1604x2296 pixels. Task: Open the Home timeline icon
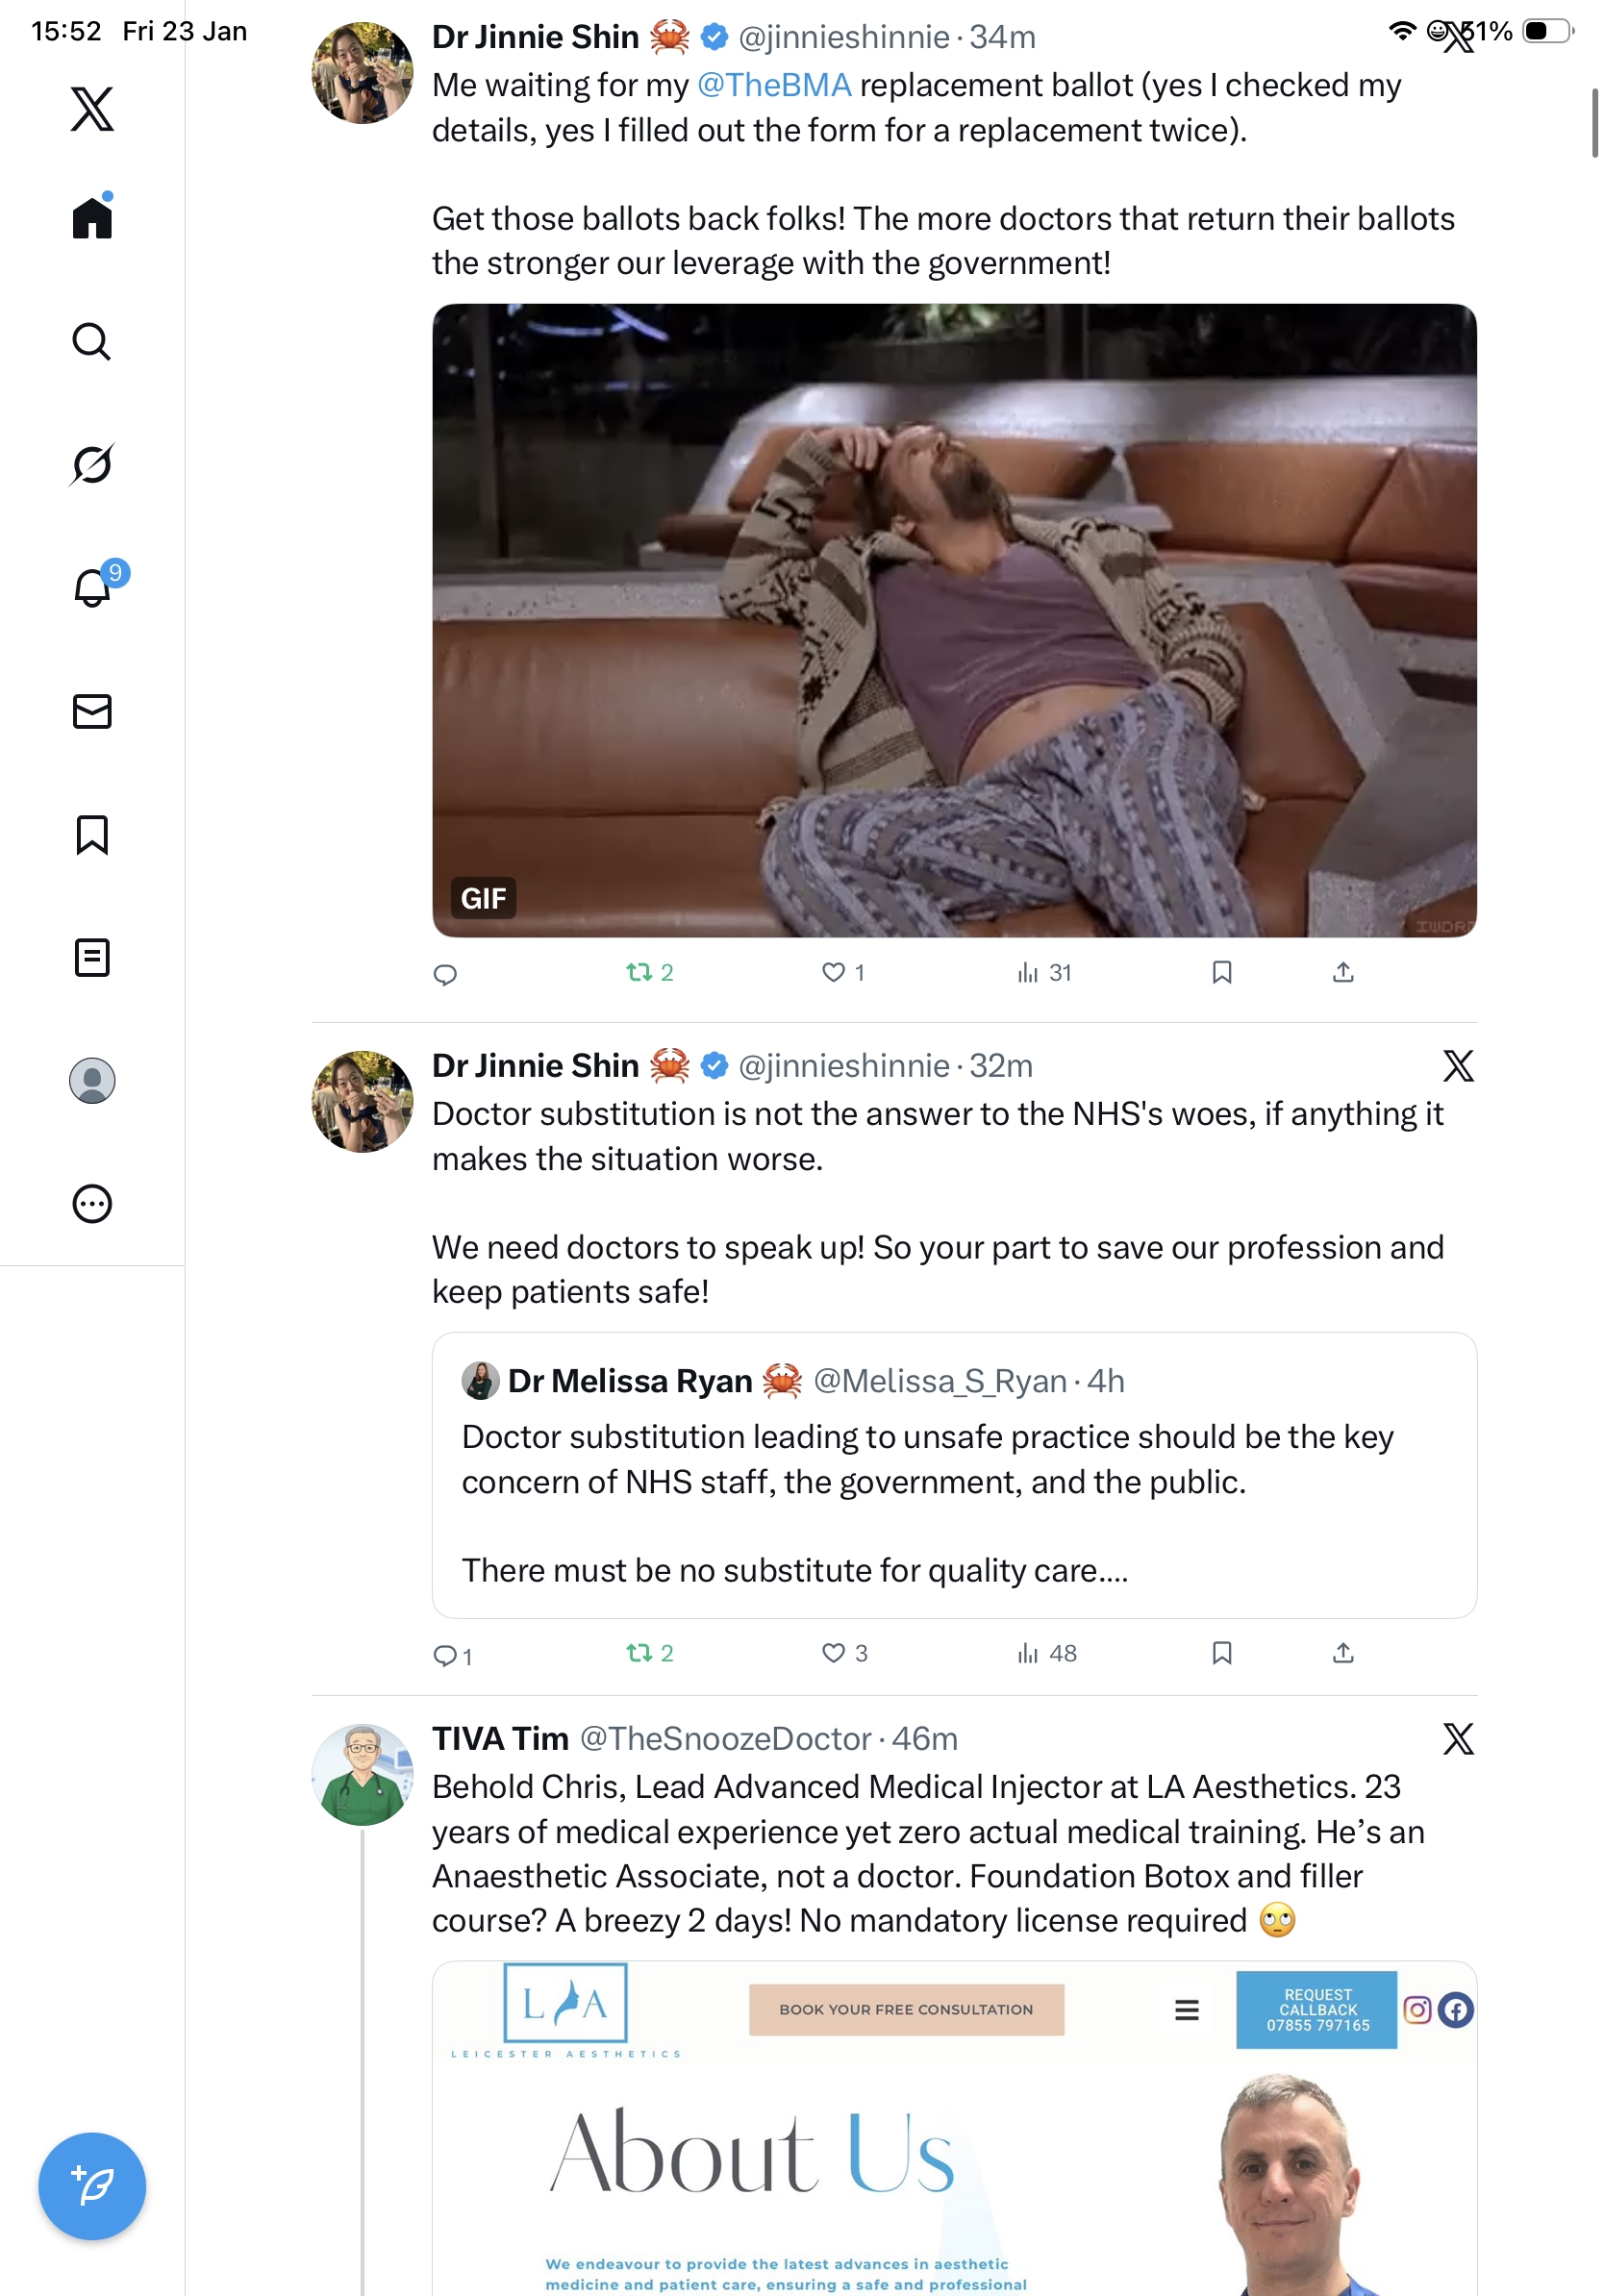coord(92,217)
